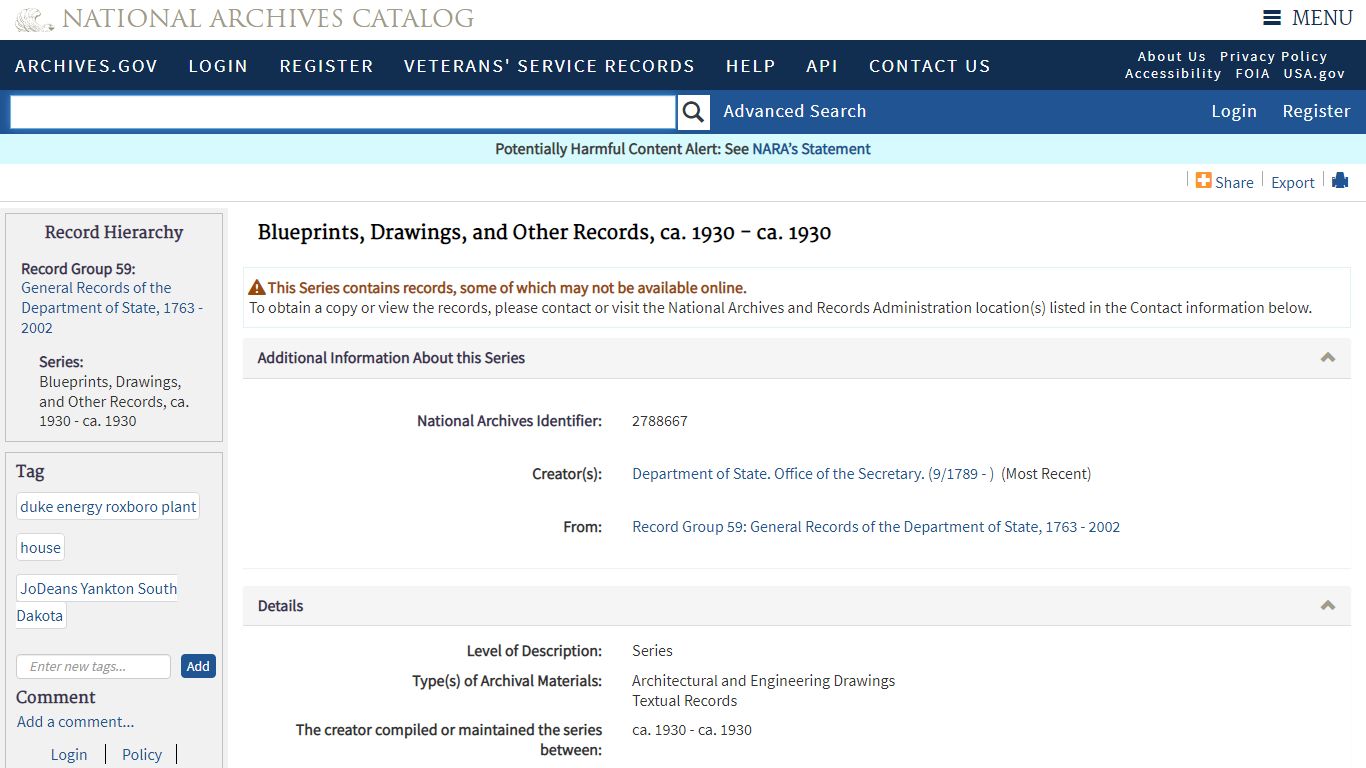Click the magnifying glass search icon
This screenshot has width=1366, height=768.
[693, 112]
